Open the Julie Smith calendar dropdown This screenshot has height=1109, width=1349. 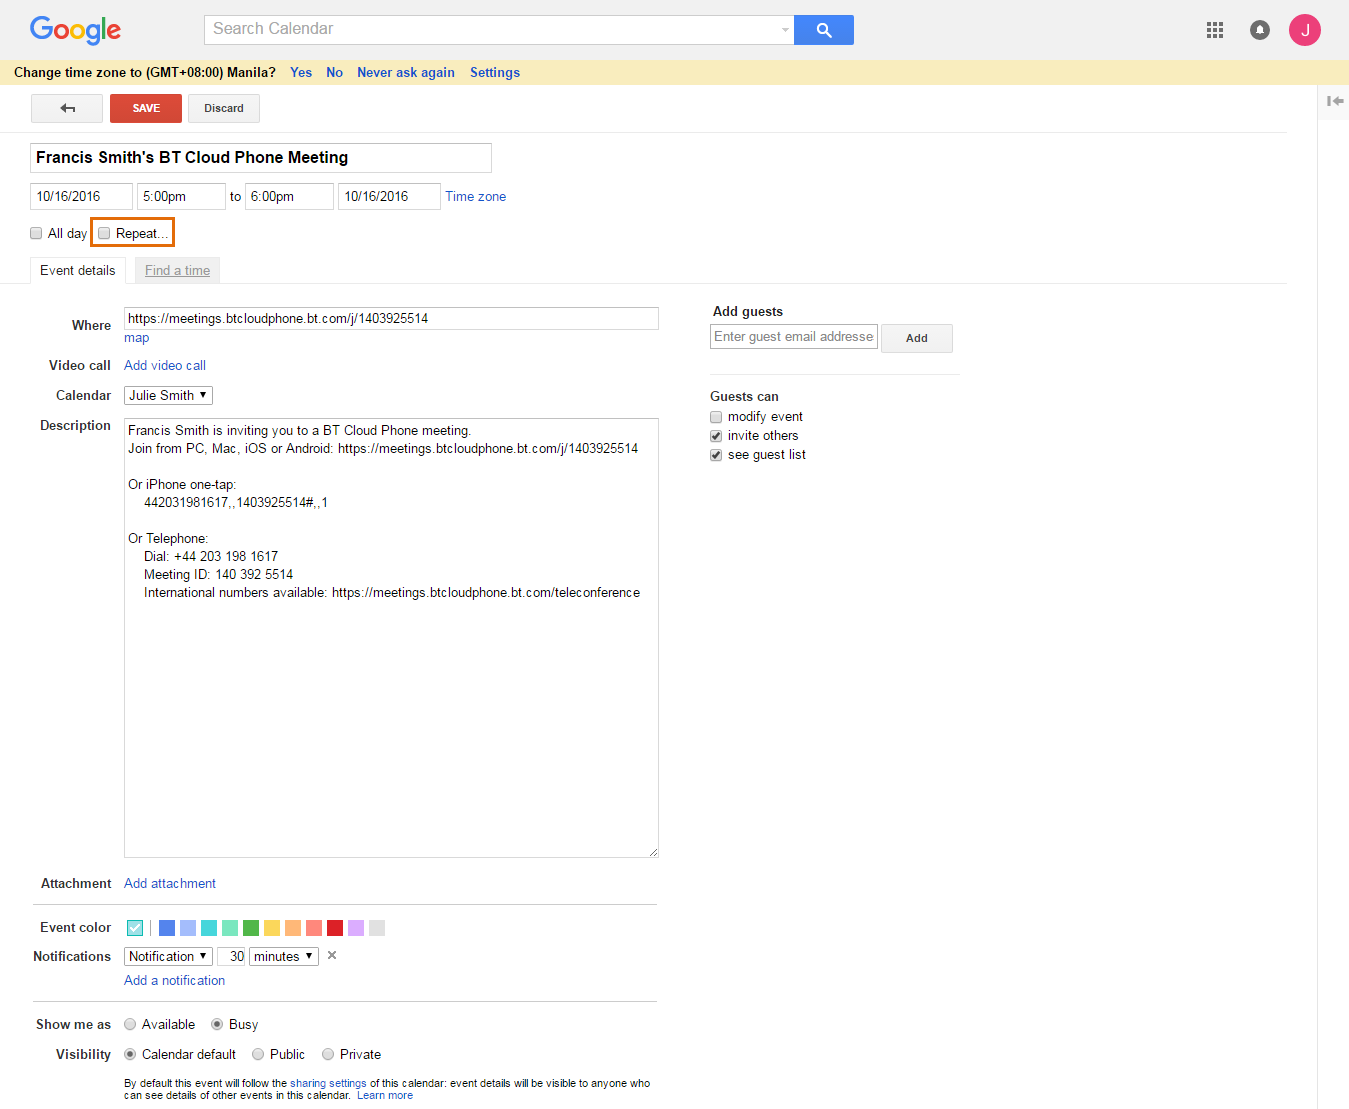[x=168, y=396]
